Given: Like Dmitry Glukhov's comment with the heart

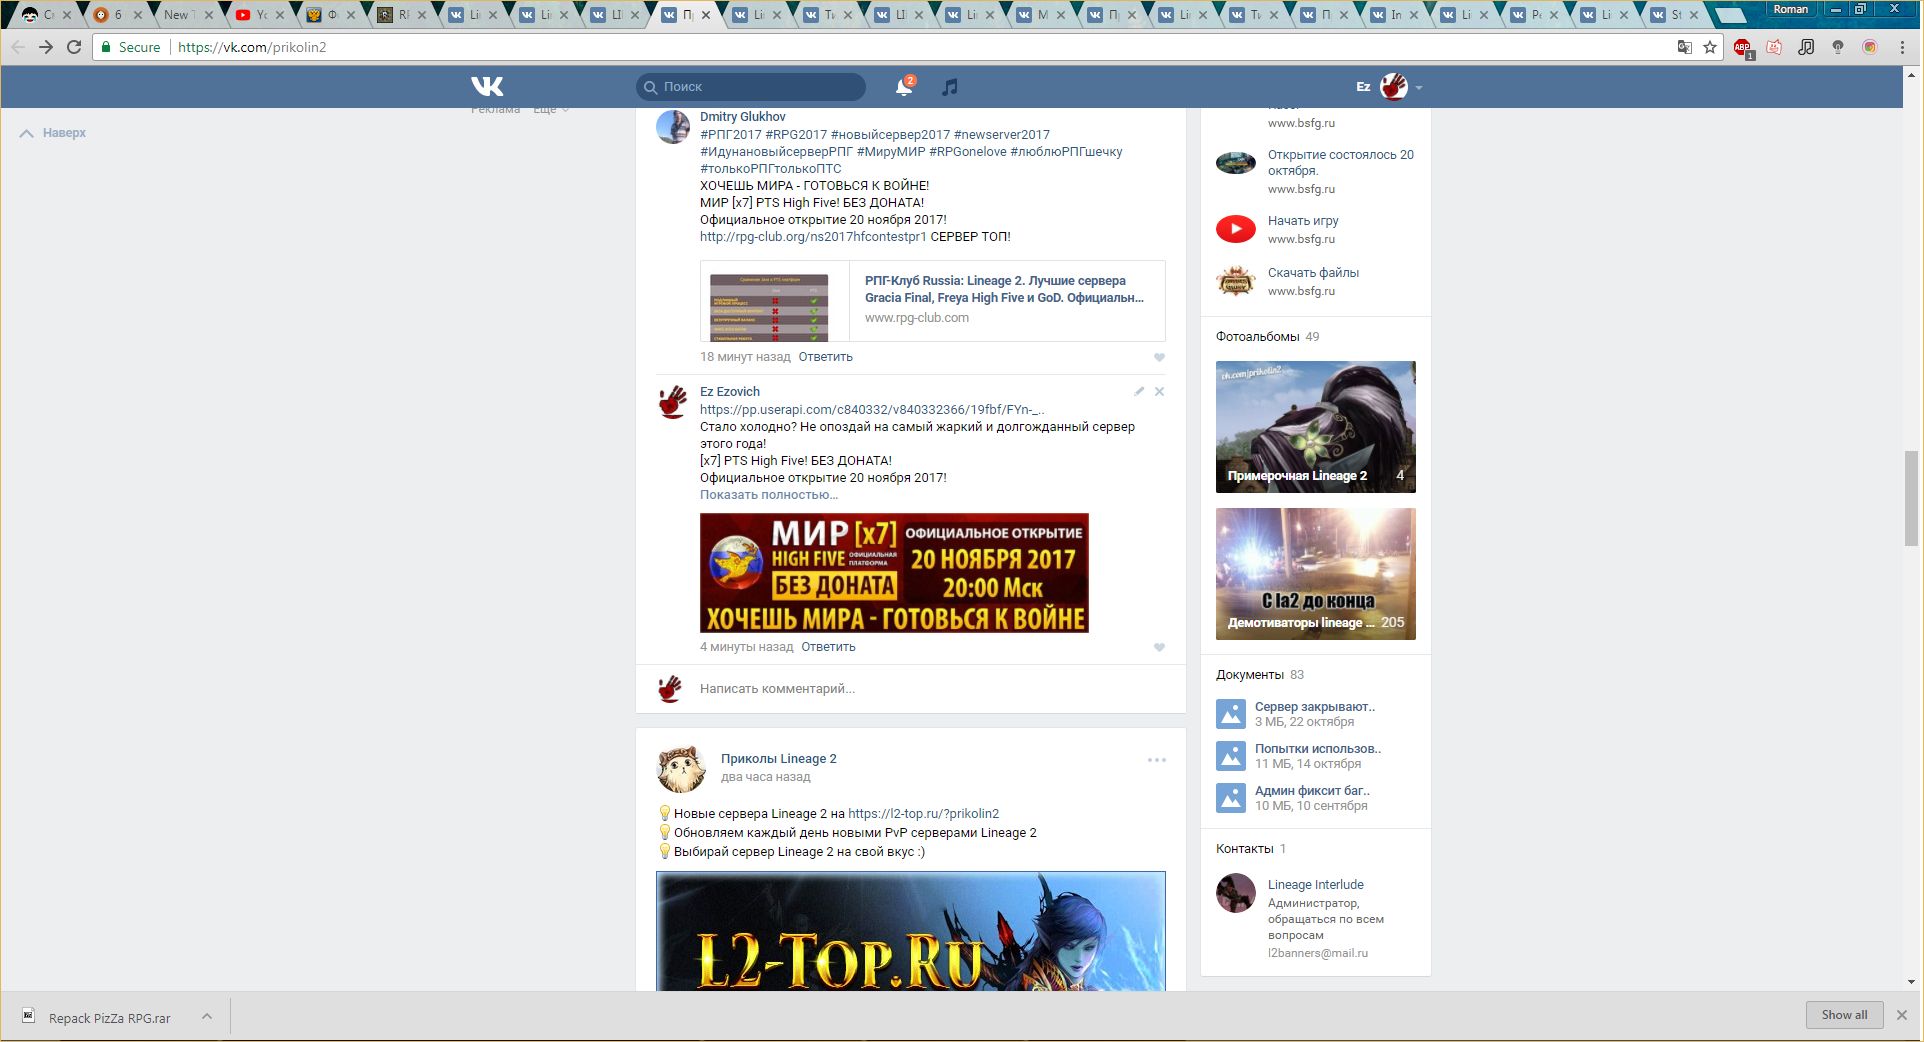Looking at the screenshot, I should pos(1159,358).
